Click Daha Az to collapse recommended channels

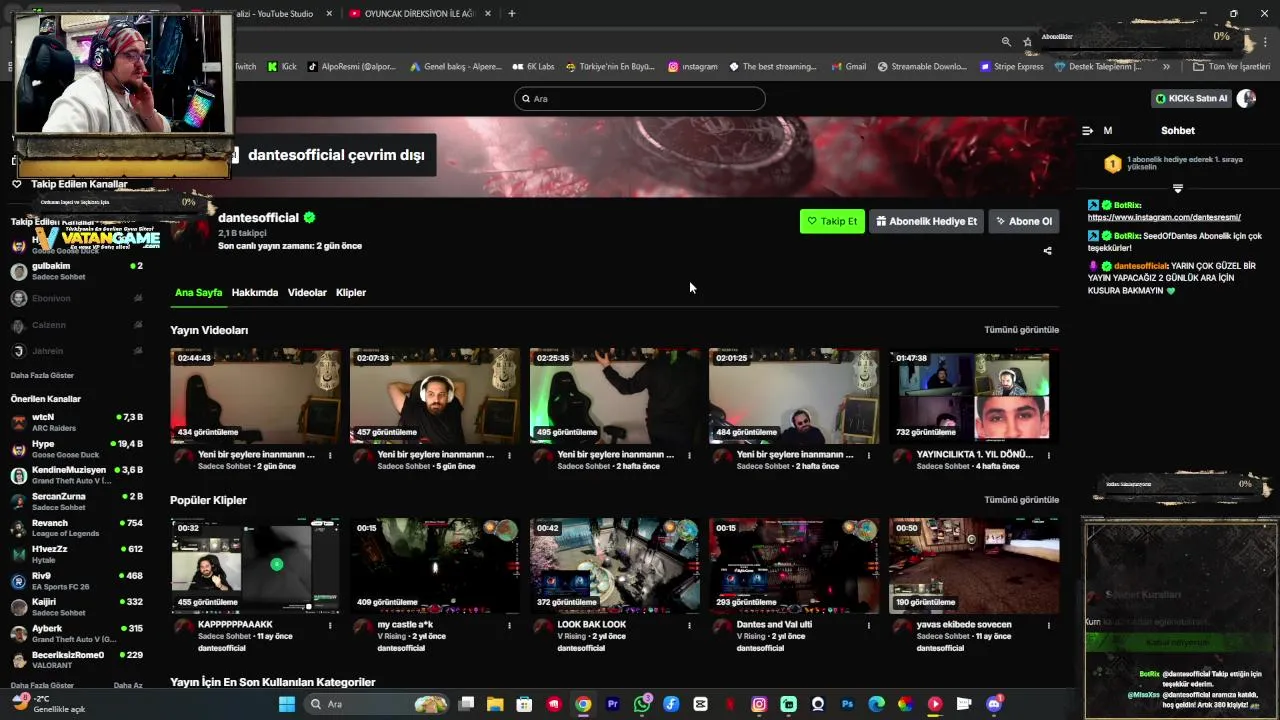coord(128,686)
